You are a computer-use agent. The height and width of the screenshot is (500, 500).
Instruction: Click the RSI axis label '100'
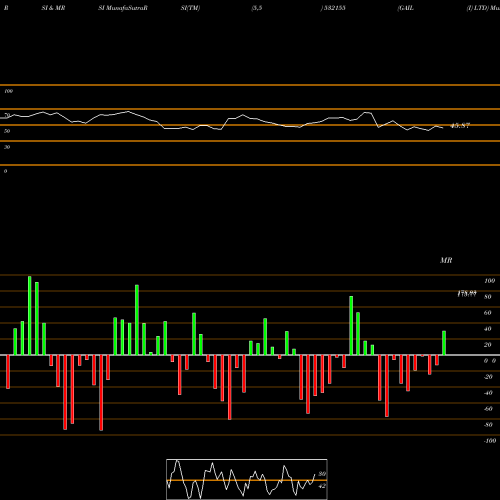click(9, 91)
